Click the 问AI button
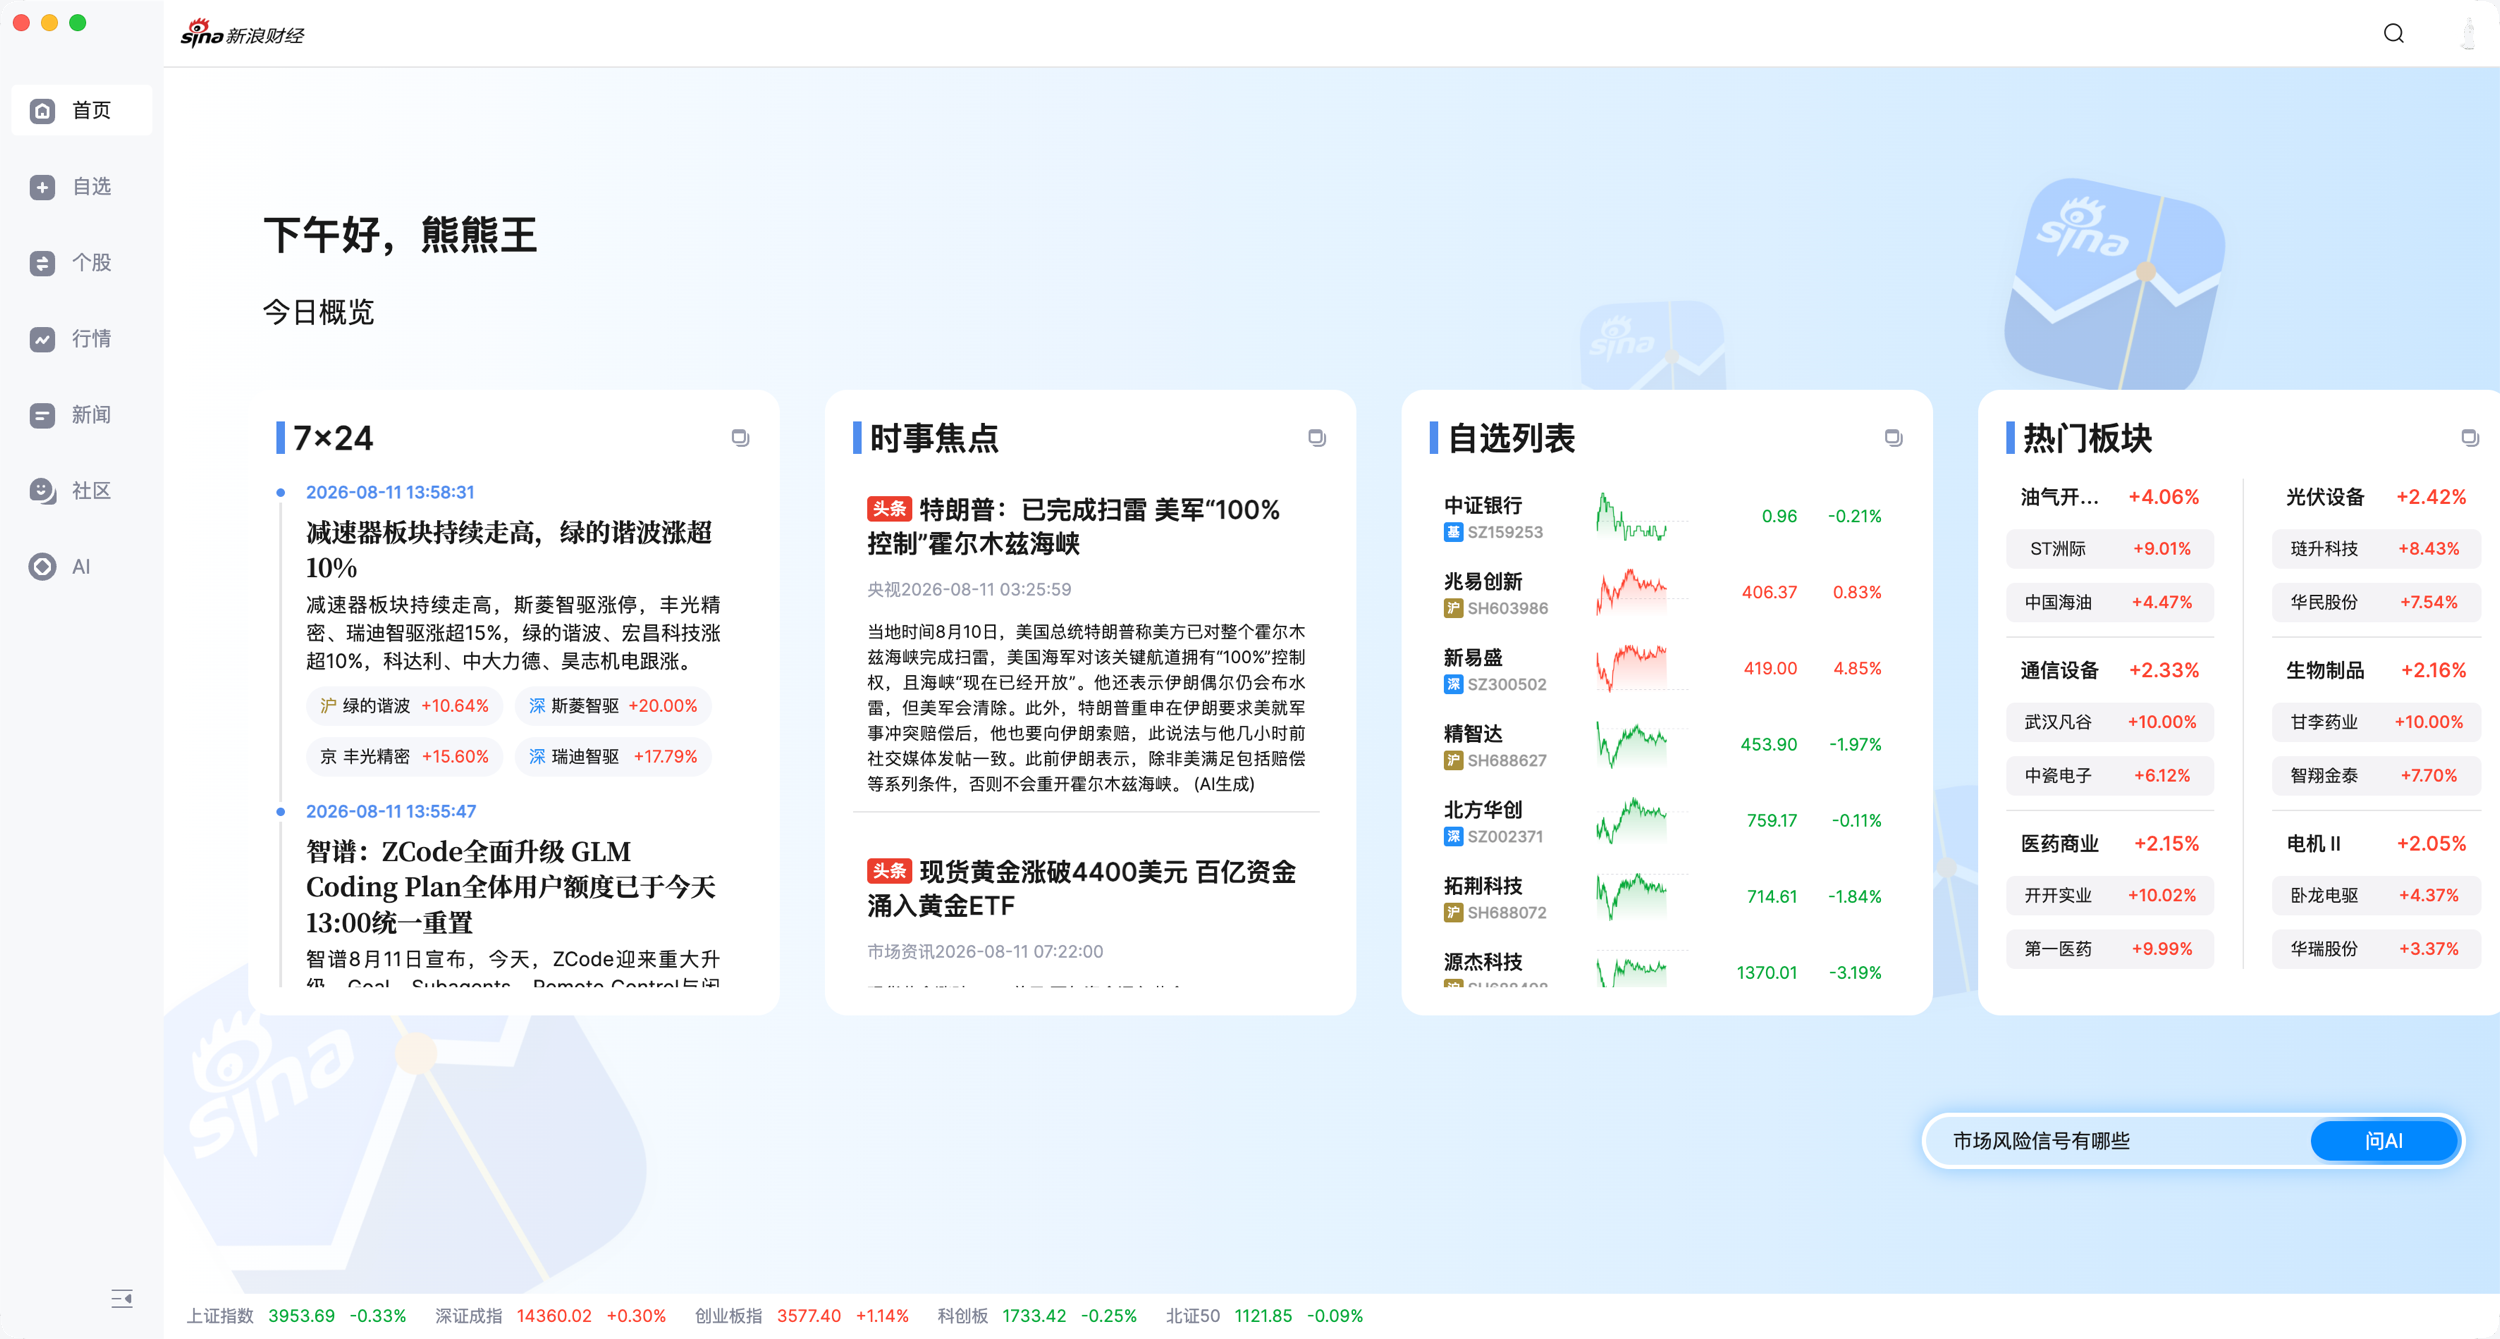The image size is (2500, 1339). click(2384, 1141)
